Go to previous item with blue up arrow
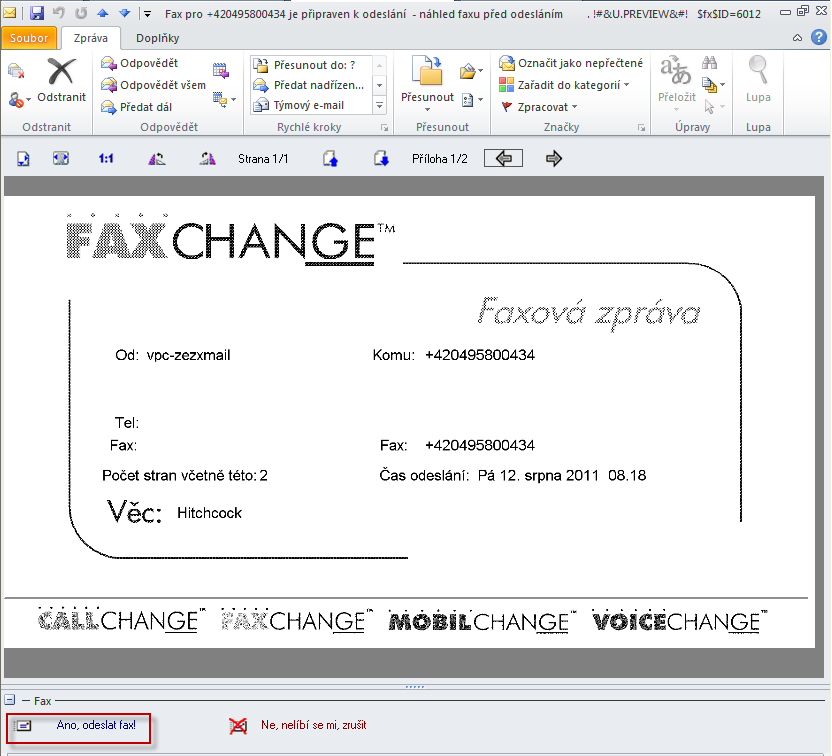This screenshot has width=832, height=756. coord(103,13)
